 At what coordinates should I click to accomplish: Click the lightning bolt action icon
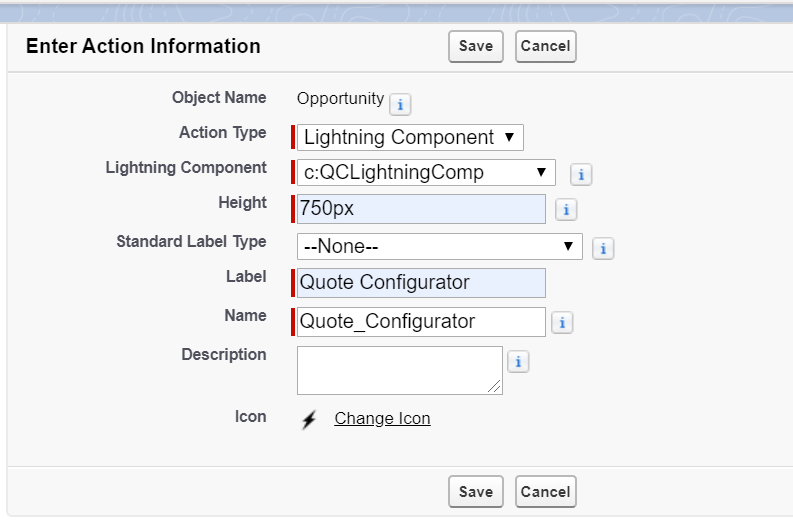(x=309, y=419)
